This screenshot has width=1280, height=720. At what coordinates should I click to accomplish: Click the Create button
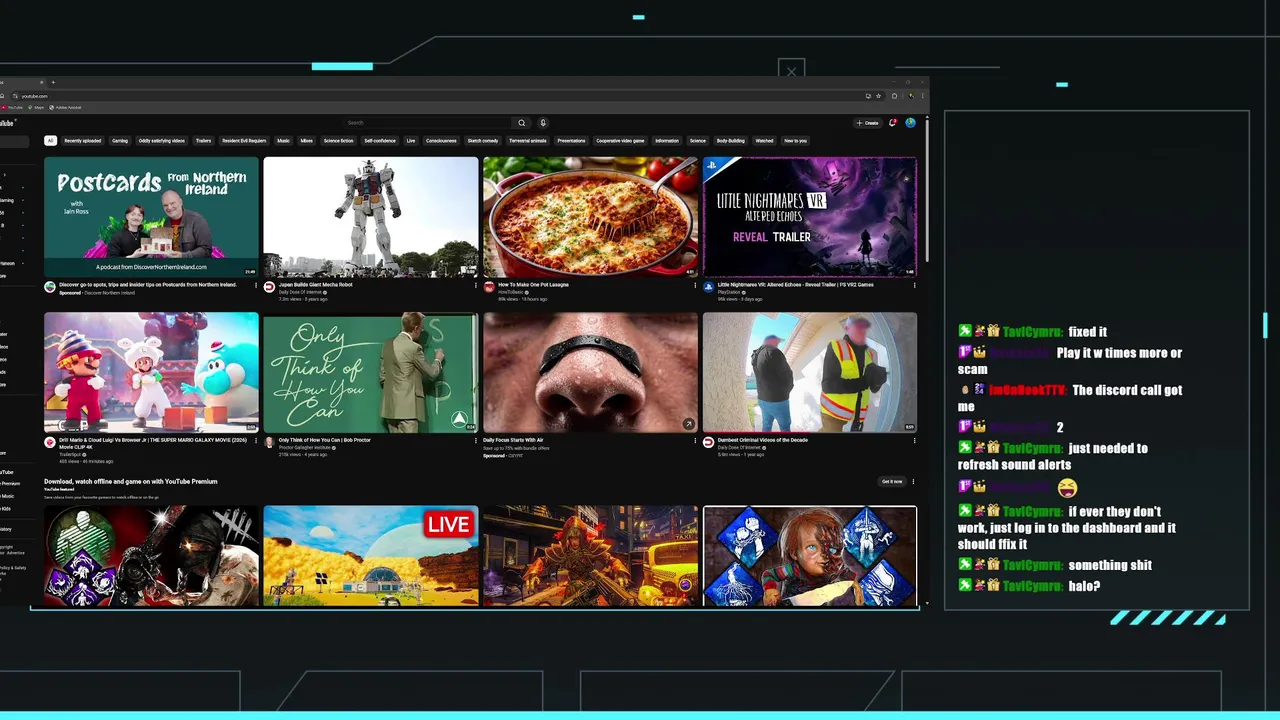click(868, 123)
